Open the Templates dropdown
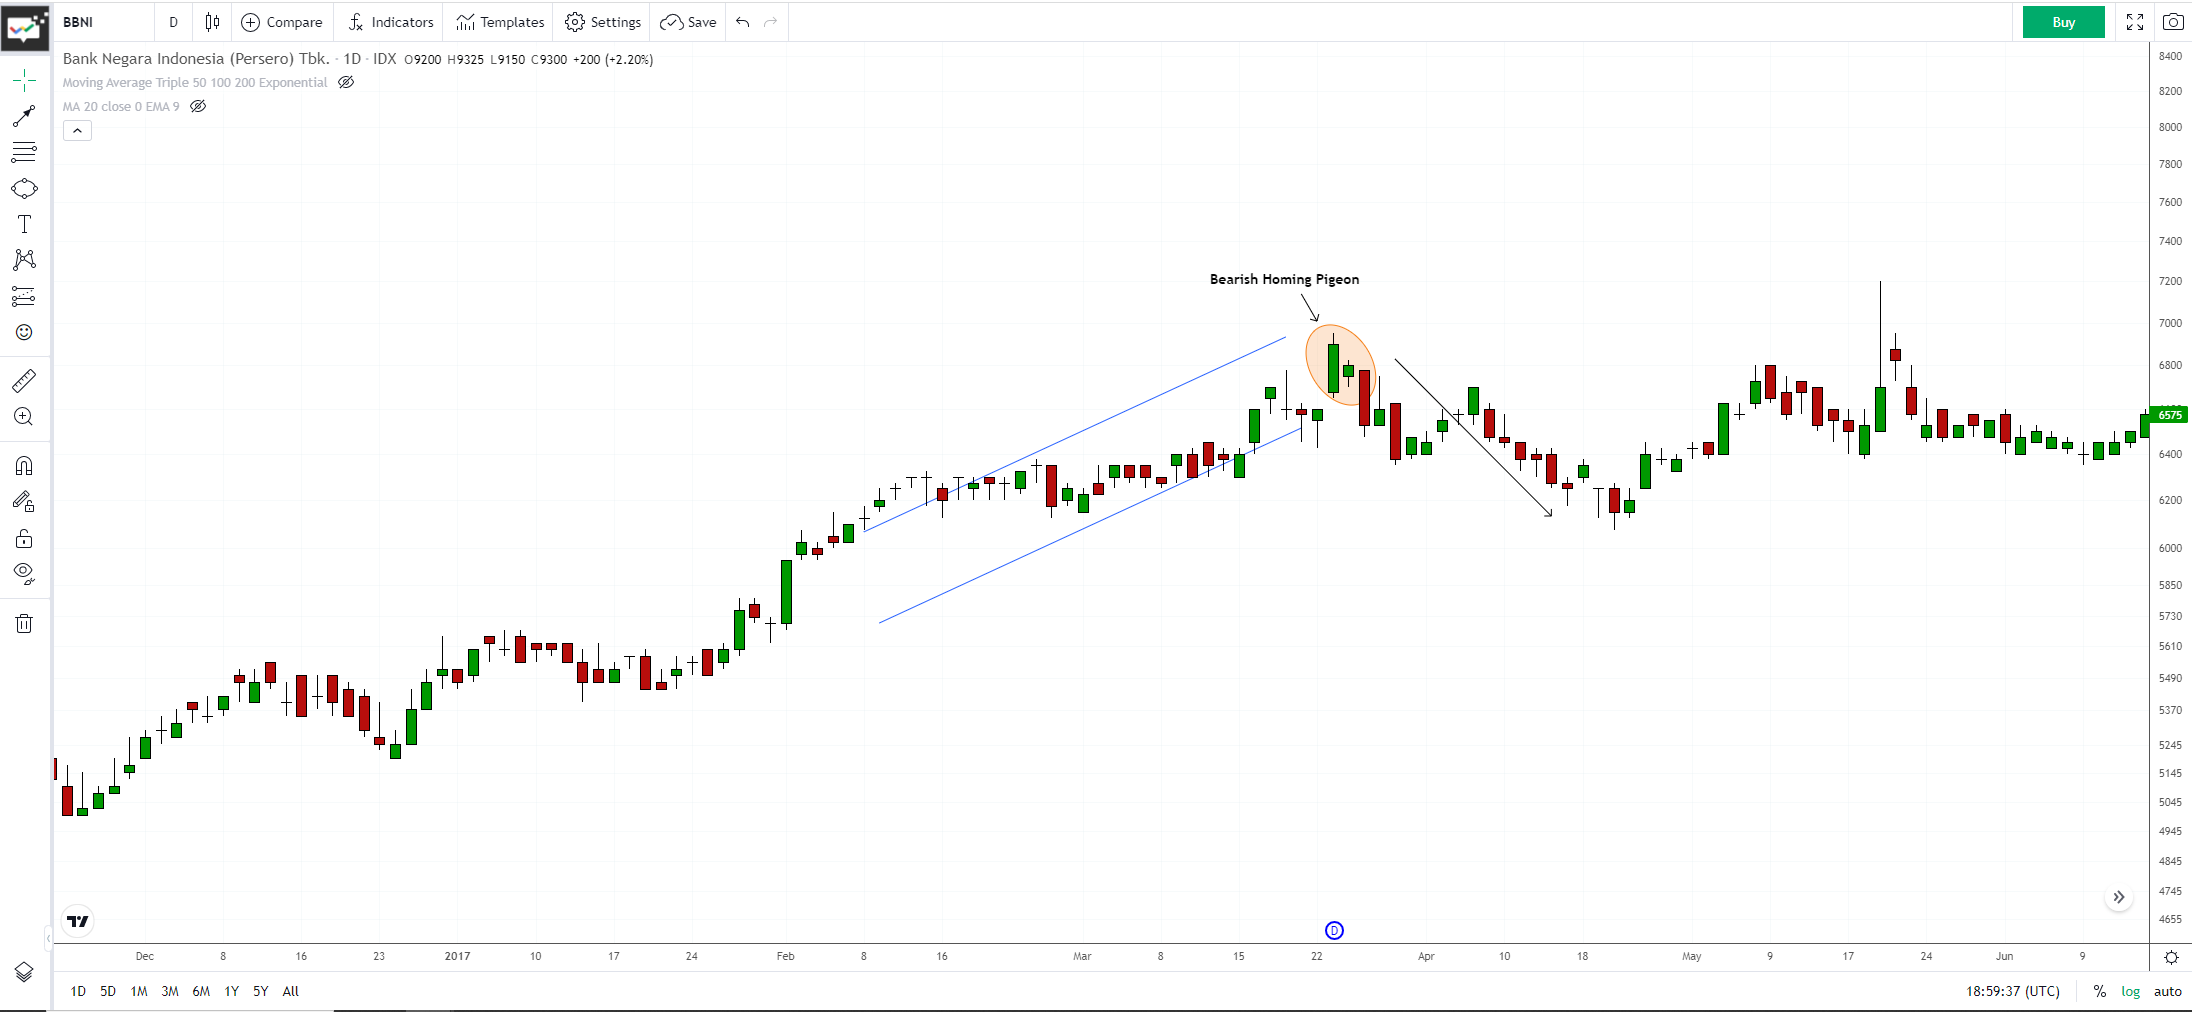The width and height of the screenshot is (2192, 1012). (x=500, y=22)
